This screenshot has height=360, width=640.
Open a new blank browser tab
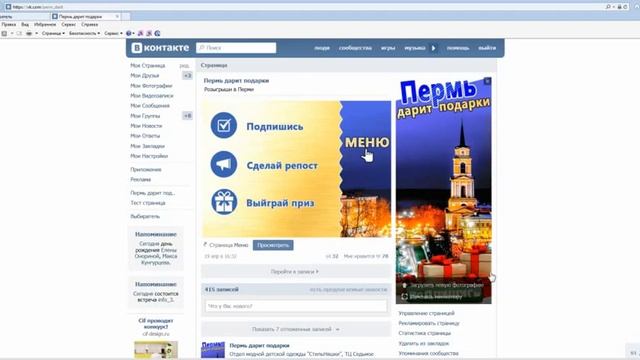(x=126, y=16)
